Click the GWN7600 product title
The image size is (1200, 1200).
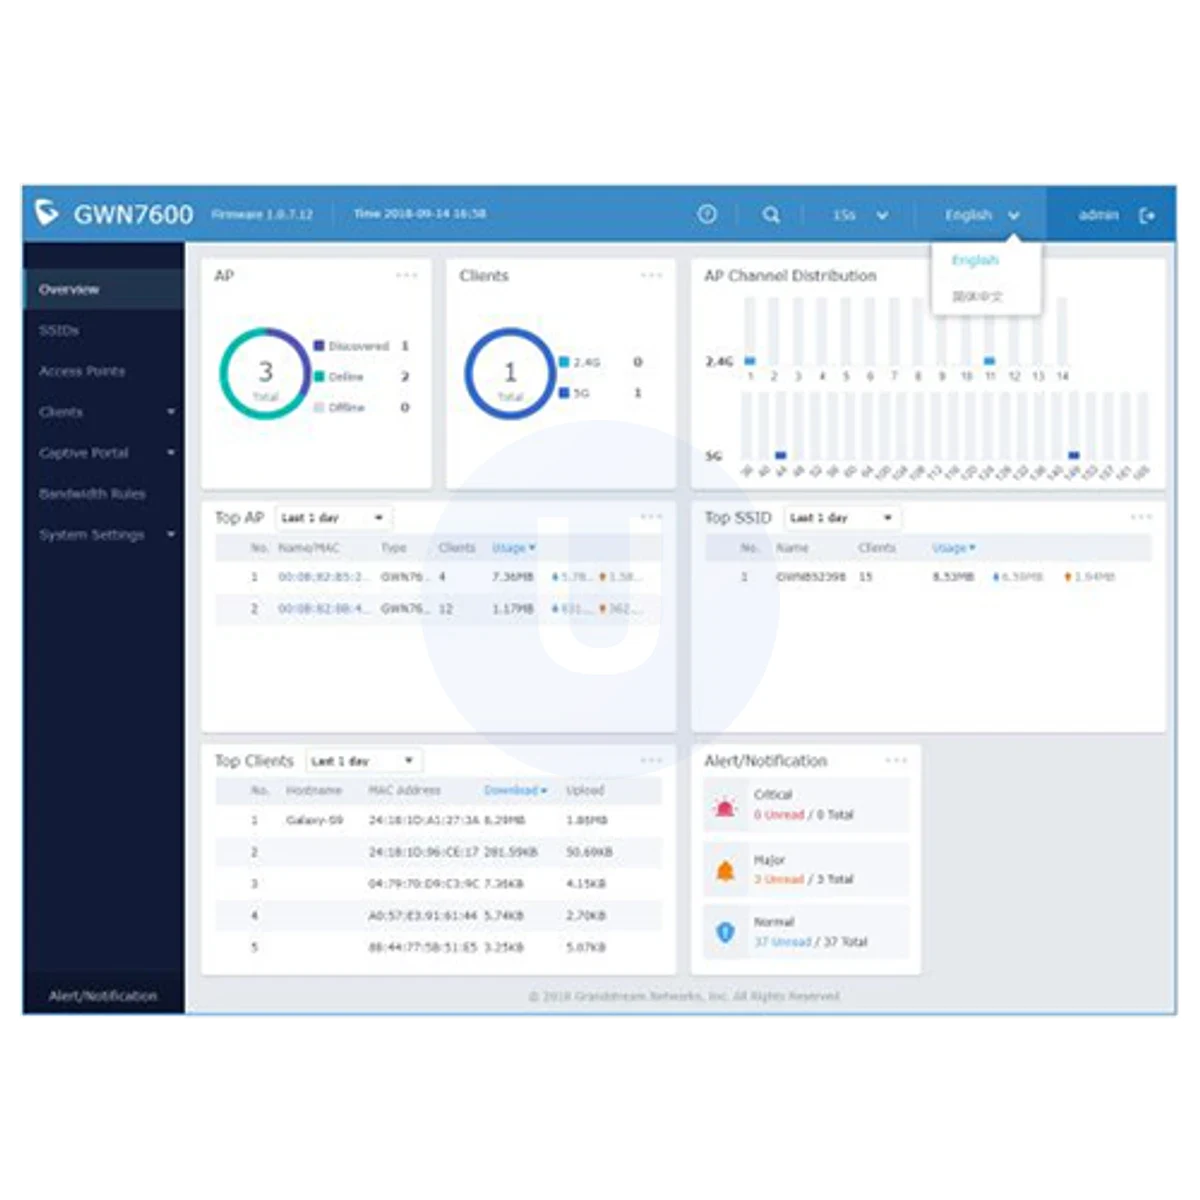click(133, 214)
